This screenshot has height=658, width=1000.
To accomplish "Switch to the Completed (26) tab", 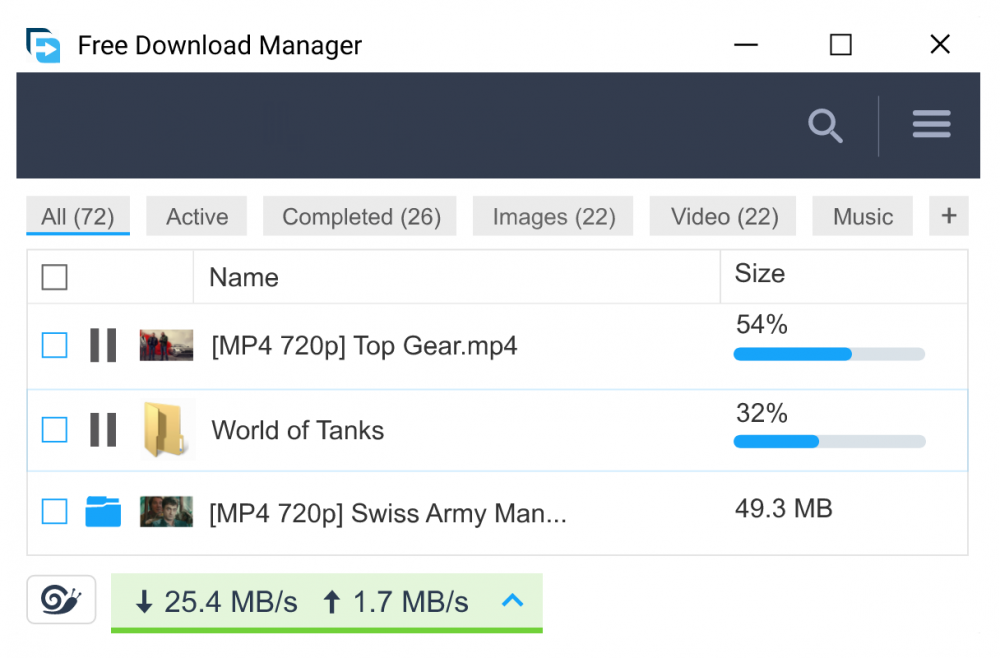I will 361,217.
